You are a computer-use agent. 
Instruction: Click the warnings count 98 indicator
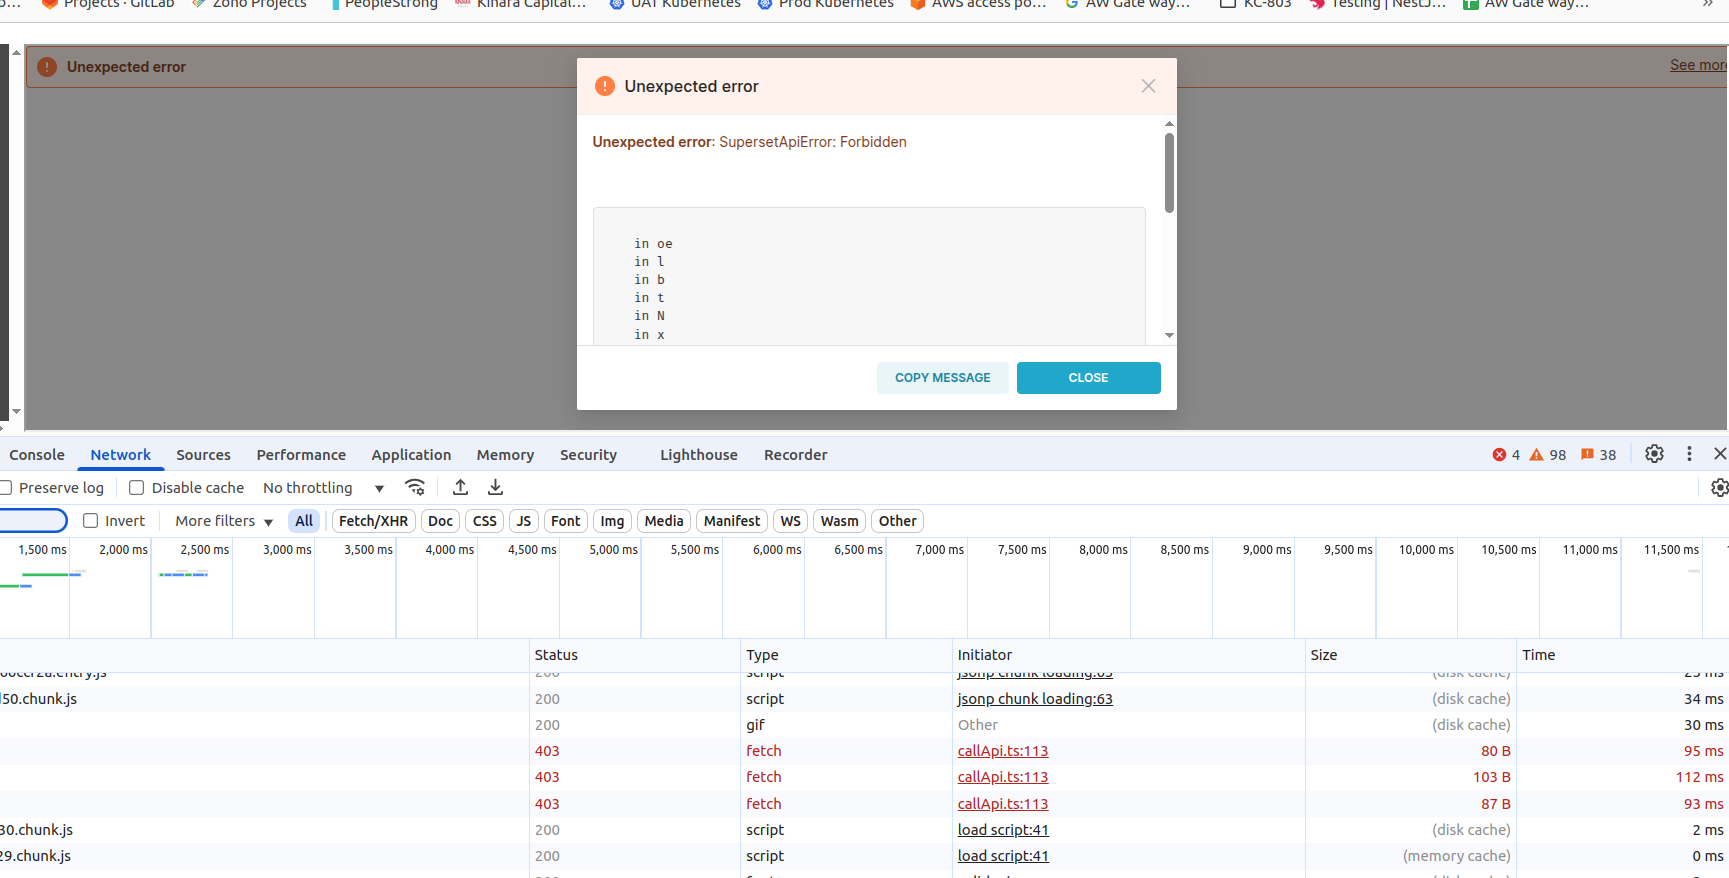tap(1547, 455)
